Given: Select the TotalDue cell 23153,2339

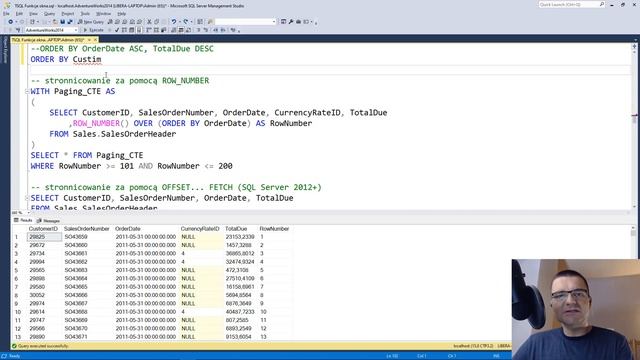Looking at the screenshot, I should [240, 237].
